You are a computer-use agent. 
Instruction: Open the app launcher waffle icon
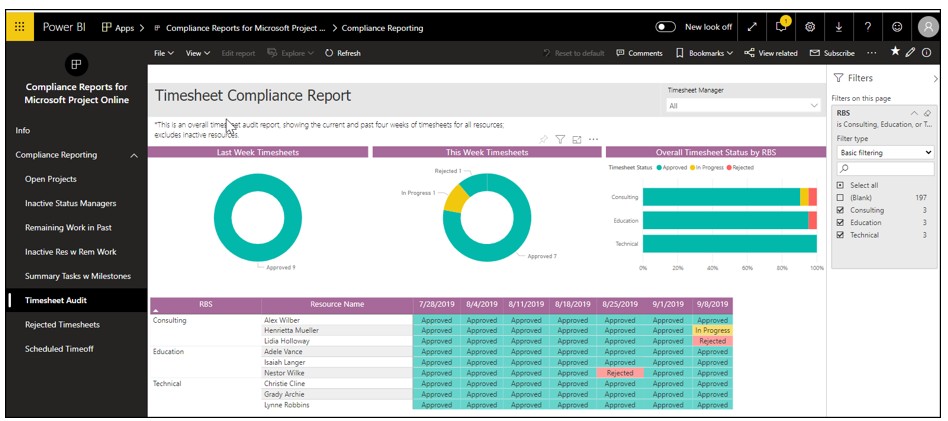click(x=20, y=27)
